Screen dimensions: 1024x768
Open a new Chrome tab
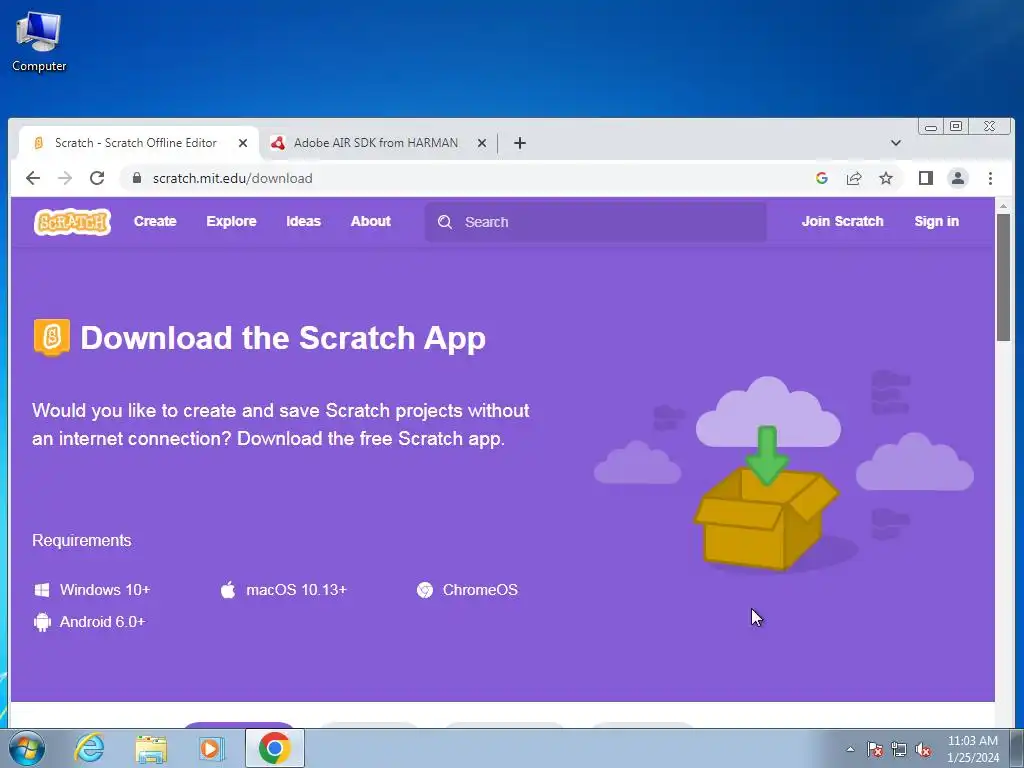pyautogui.click(x=520, y=143)
